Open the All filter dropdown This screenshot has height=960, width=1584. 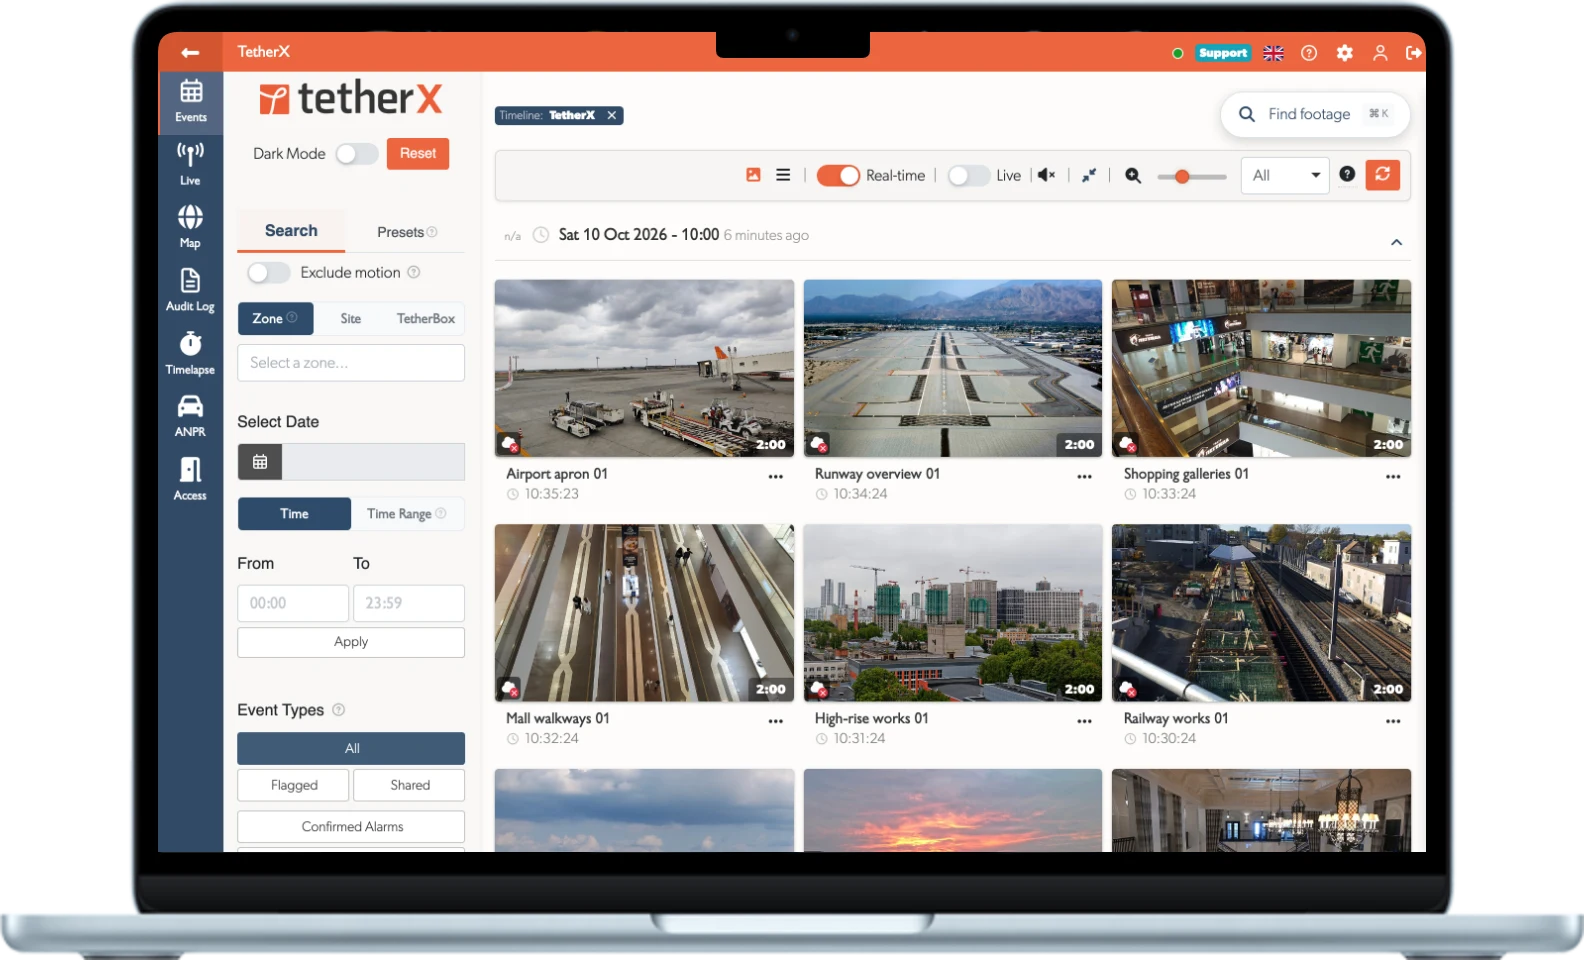[1285, 176]
